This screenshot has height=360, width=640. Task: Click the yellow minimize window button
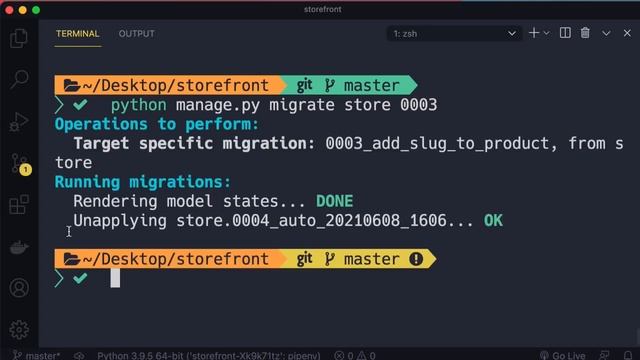(x=23, y=10)
